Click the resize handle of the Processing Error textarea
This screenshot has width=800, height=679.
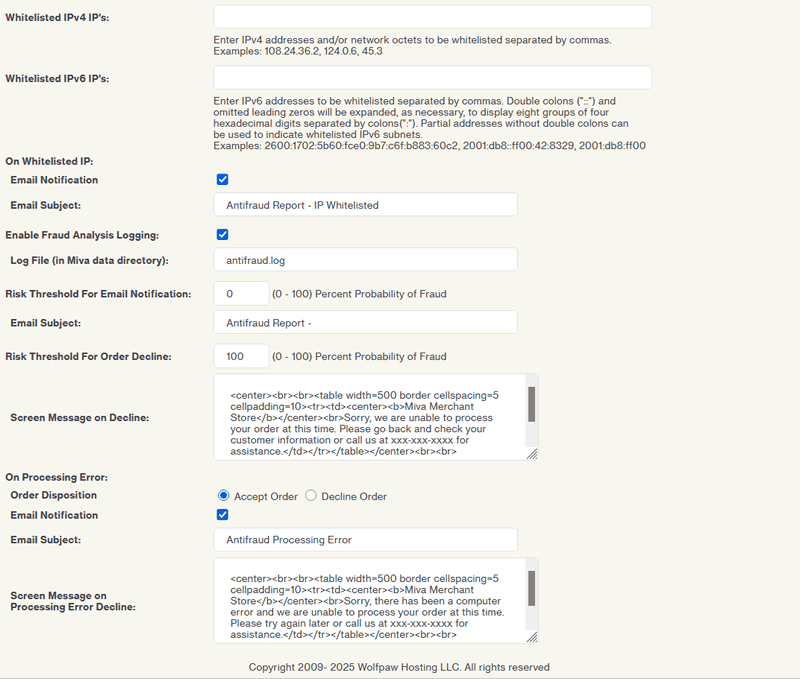click(x=532, y=637)
